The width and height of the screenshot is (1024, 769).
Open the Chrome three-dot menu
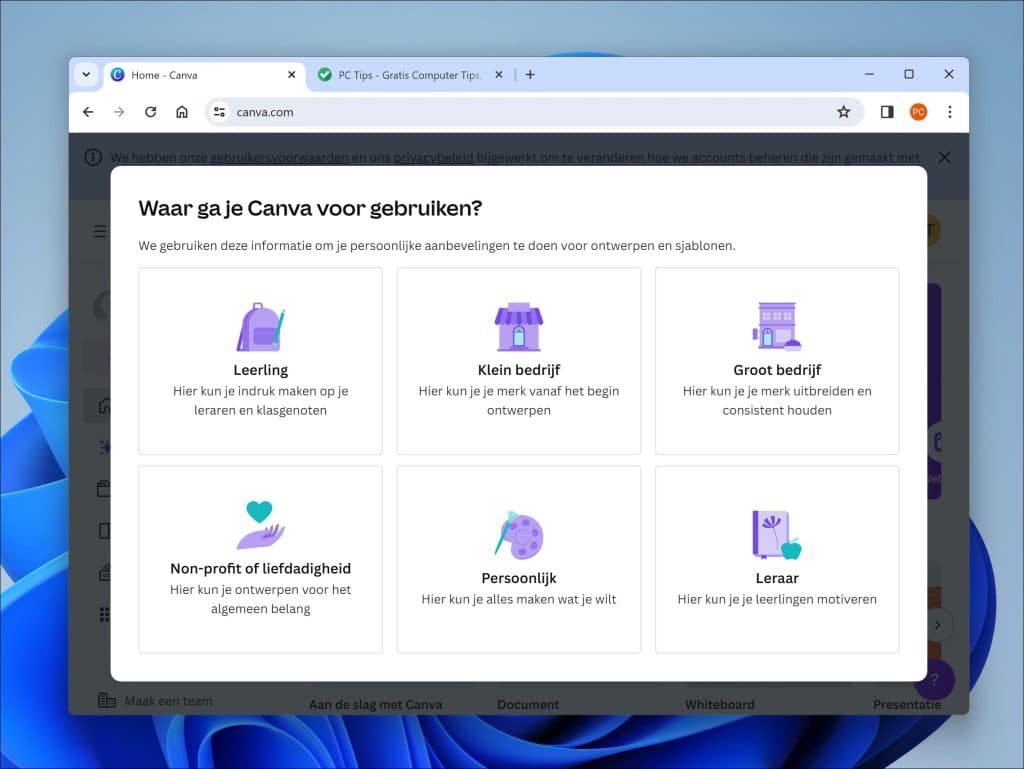(x=950, y=112)
